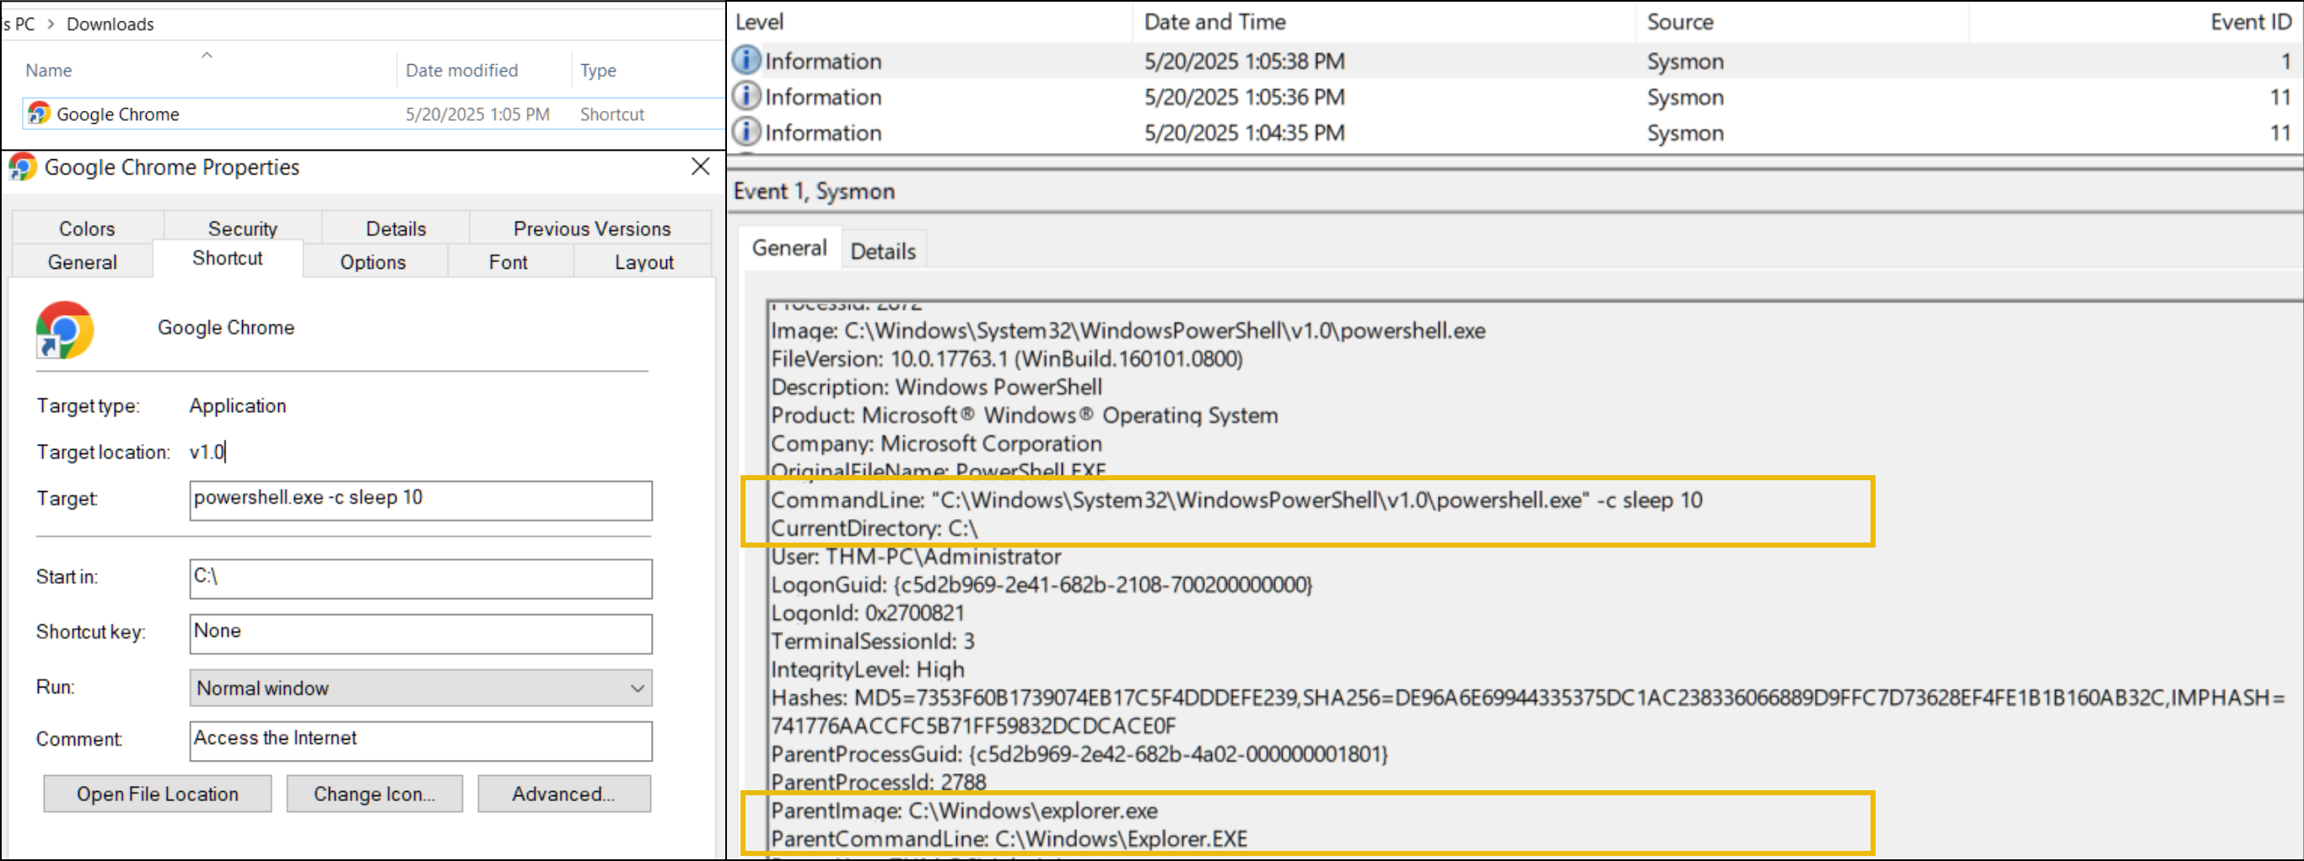
Task: Click the information icon of the 1:05:38 PM event
Action: (x=746, y=61)
